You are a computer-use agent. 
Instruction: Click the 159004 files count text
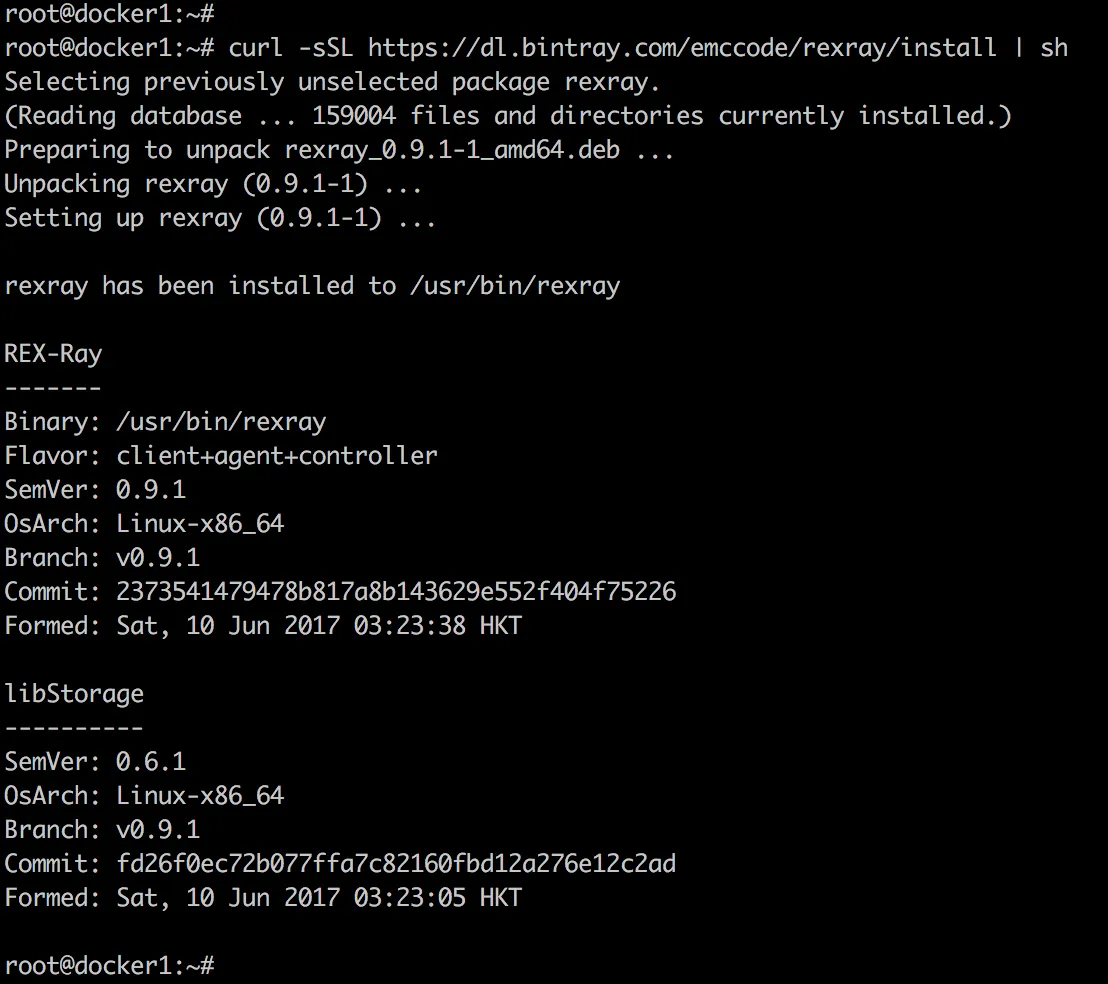coord(354,116)
